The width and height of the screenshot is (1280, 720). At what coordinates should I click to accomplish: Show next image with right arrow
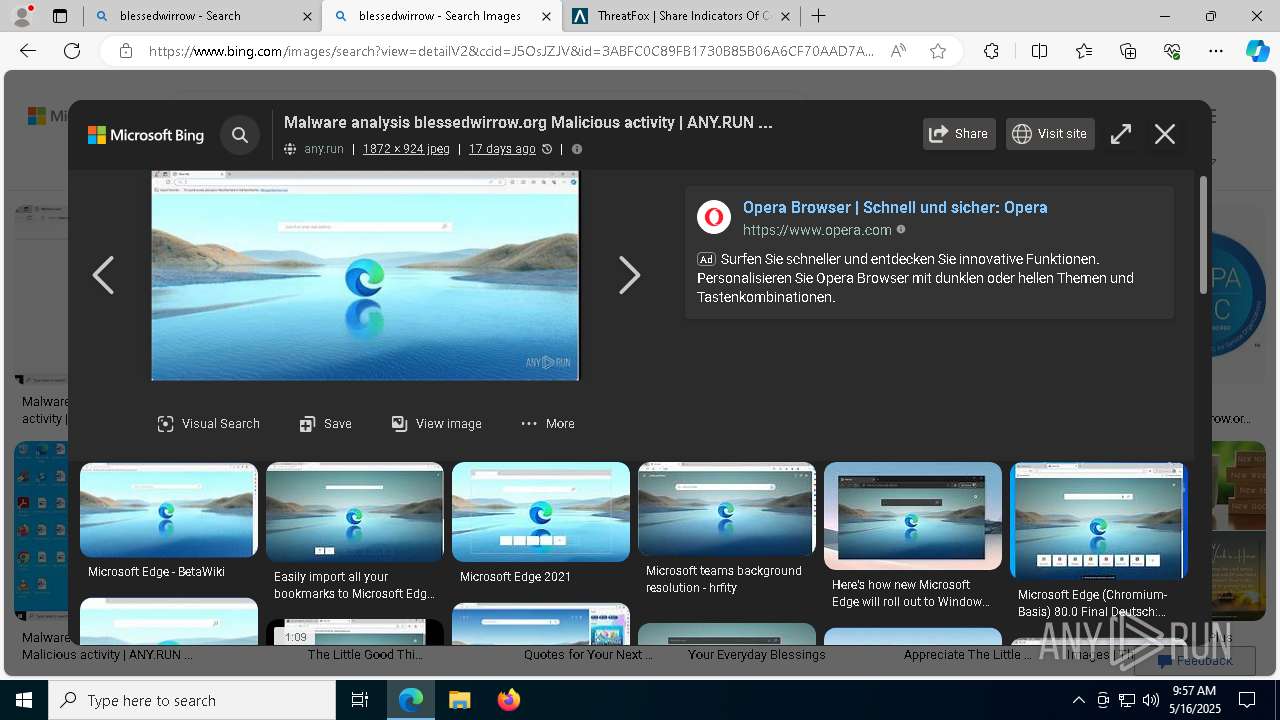click(629, 275)
